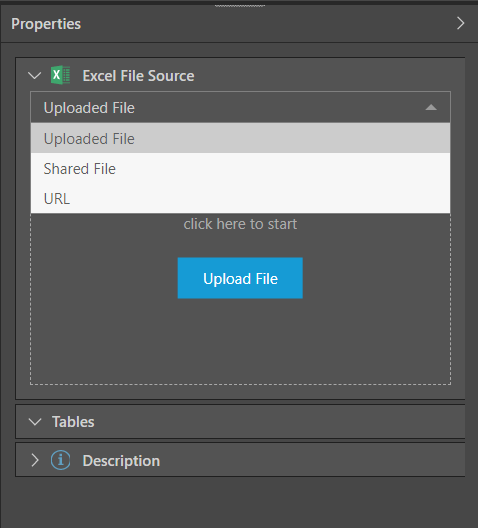
Task: Click the empty area below the Description section
Action: pos(239,502)
